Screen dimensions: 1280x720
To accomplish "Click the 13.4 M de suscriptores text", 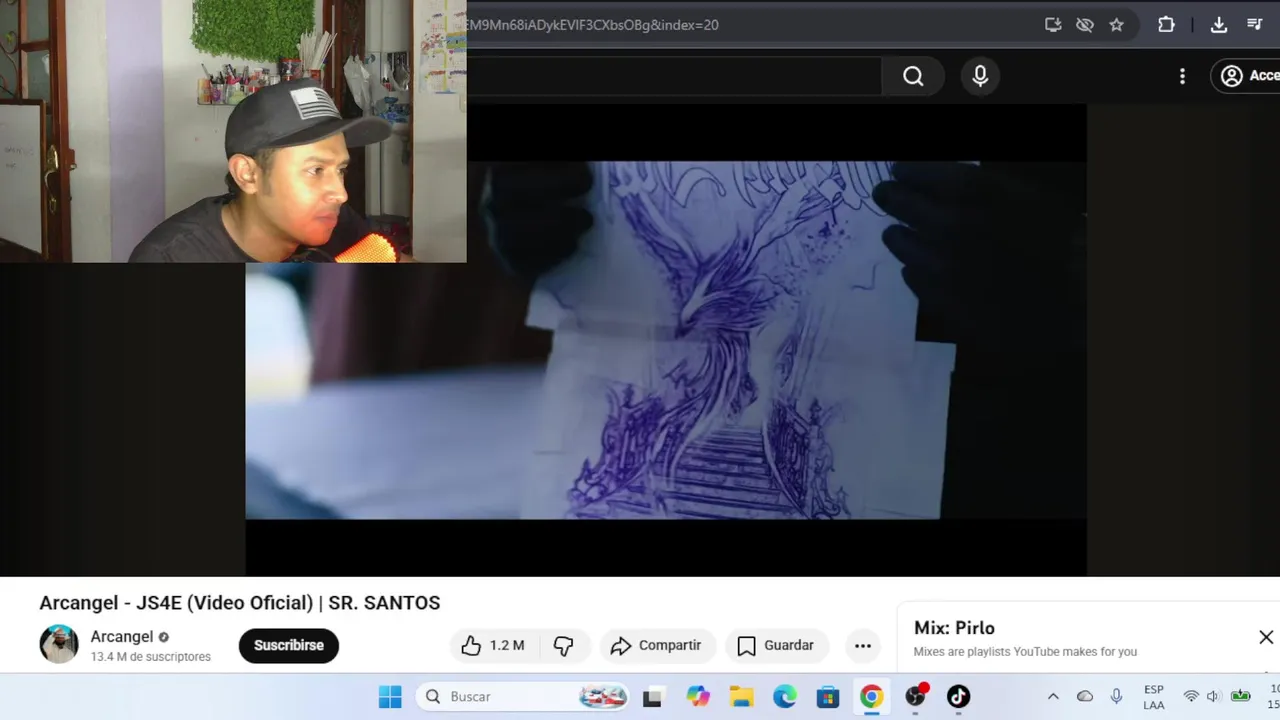I will [151, 657].
